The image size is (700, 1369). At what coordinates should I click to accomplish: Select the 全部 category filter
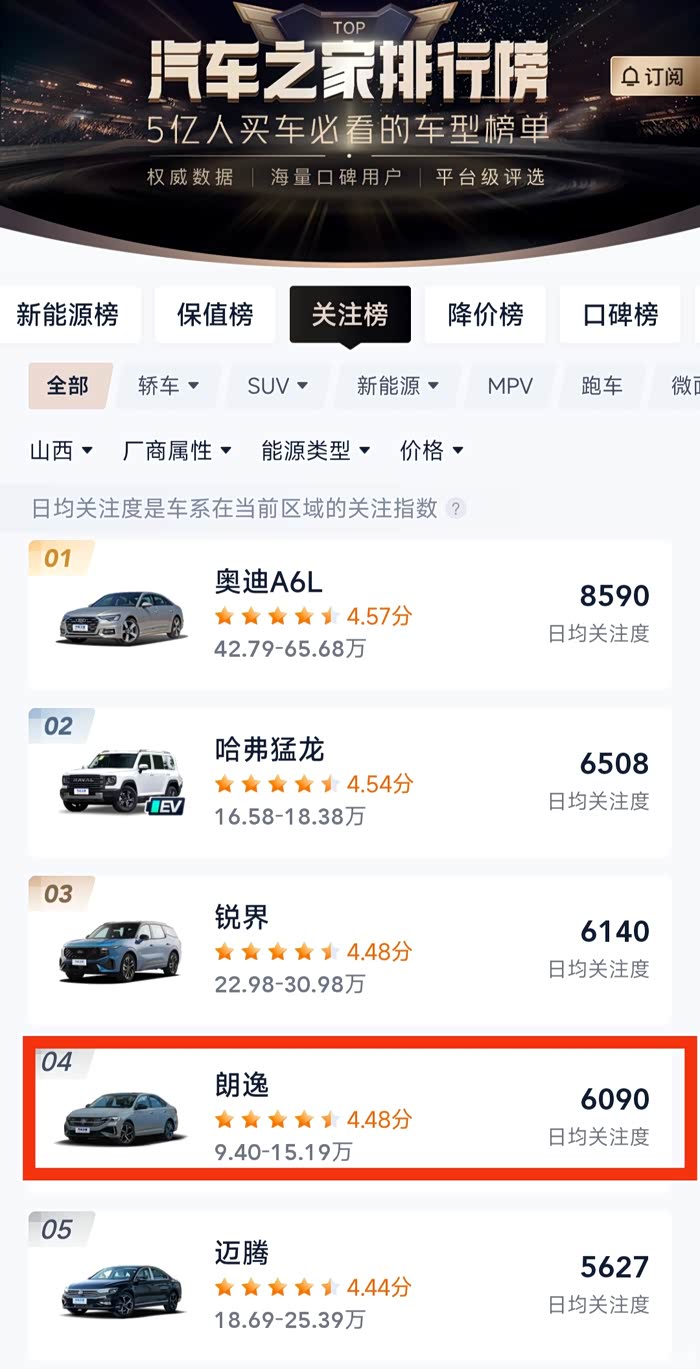(68, 386)
